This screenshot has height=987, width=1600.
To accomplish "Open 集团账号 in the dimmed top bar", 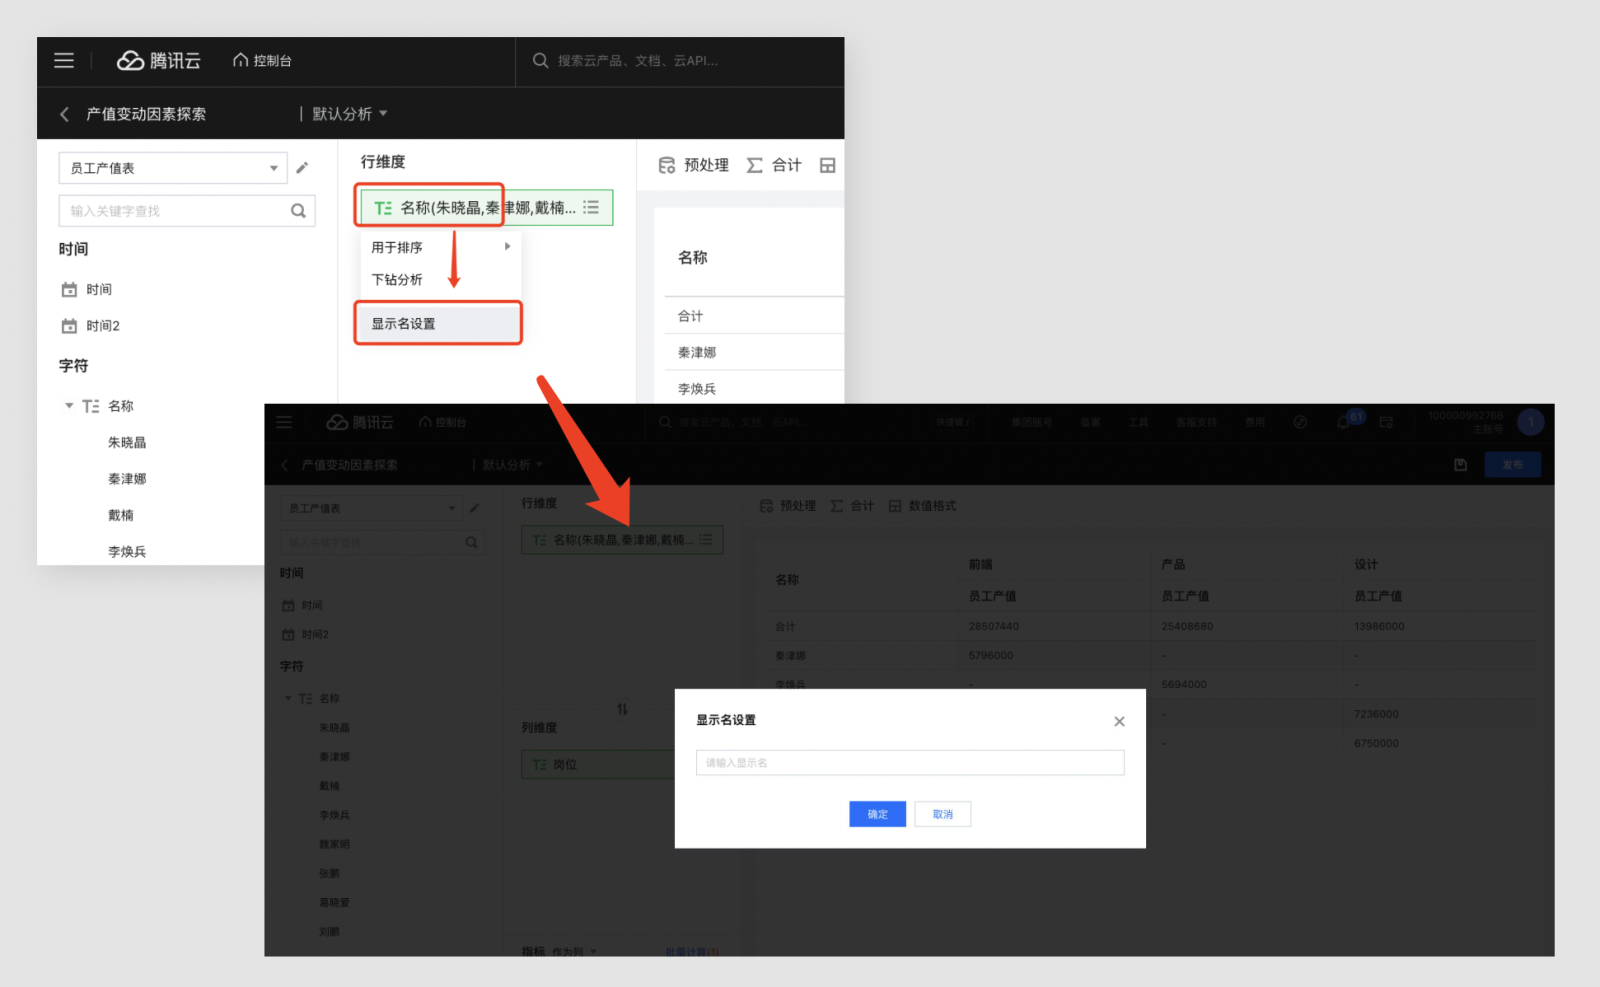I will point(1032,422).
